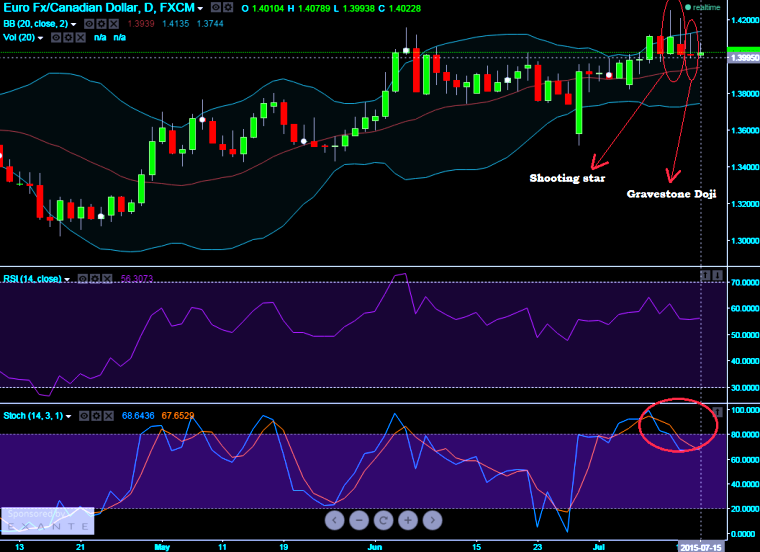Open Vol (20) settings gear
Viewport: 760px width, 552px height.
pos(68,38)
